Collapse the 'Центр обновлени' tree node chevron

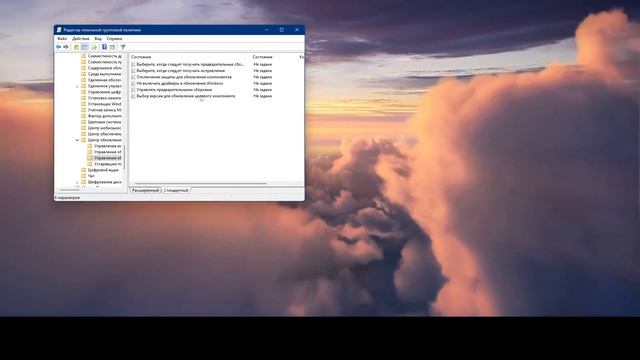coord(77,140)
